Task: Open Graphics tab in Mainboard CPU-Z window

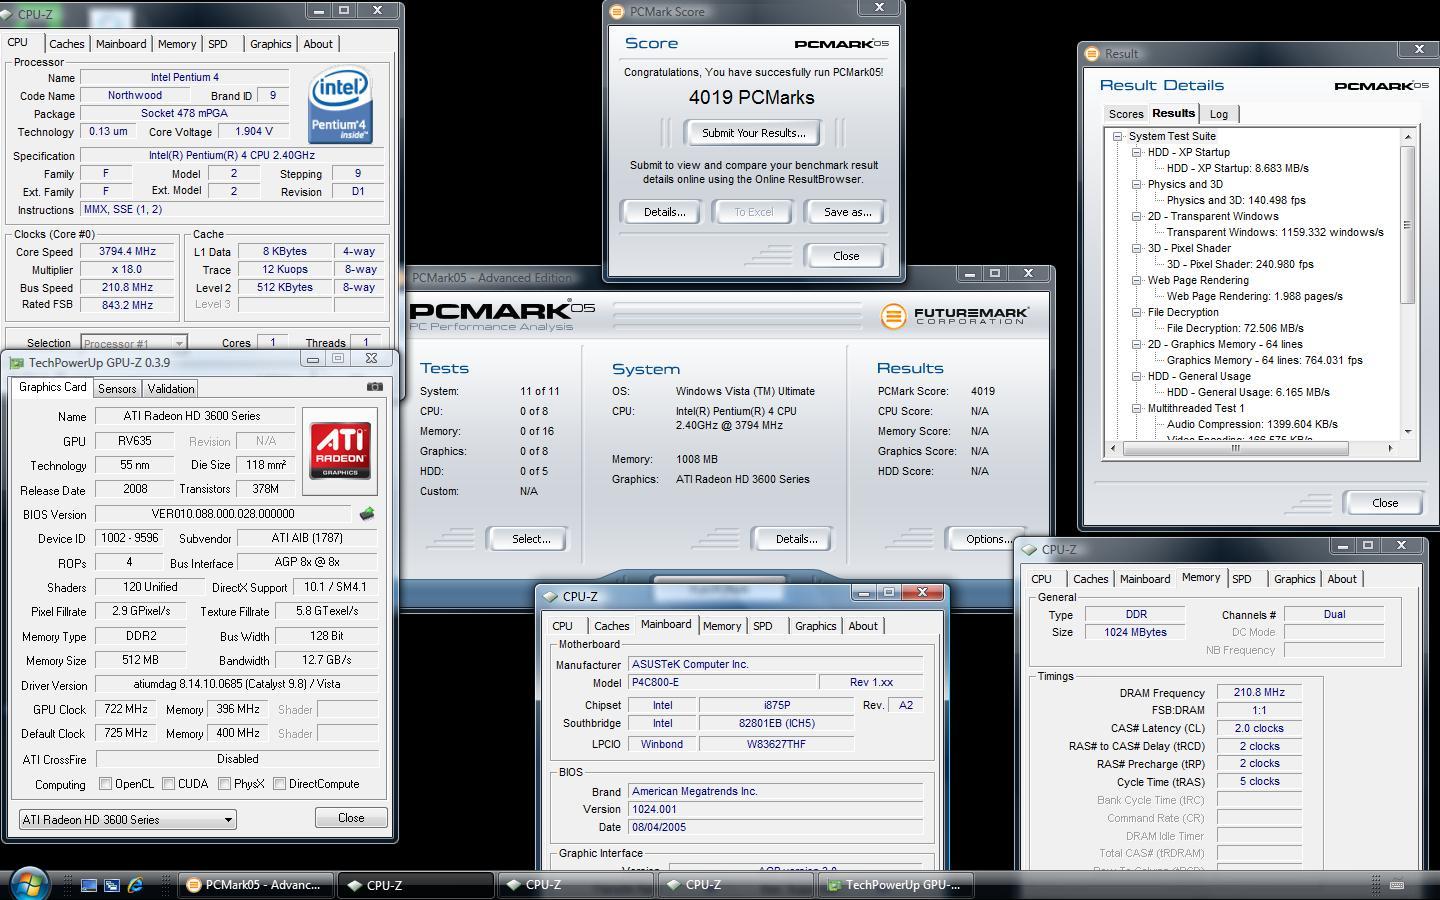Action: 815,626
